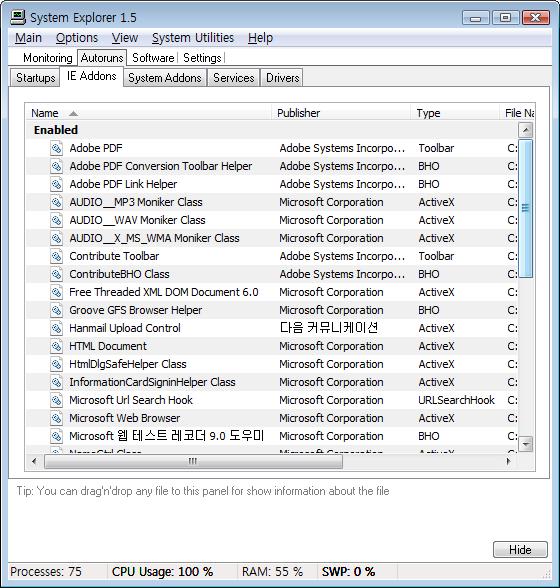Close the System Explorer window
Screen dimensions: 560x588
click(x=535, y=18)
